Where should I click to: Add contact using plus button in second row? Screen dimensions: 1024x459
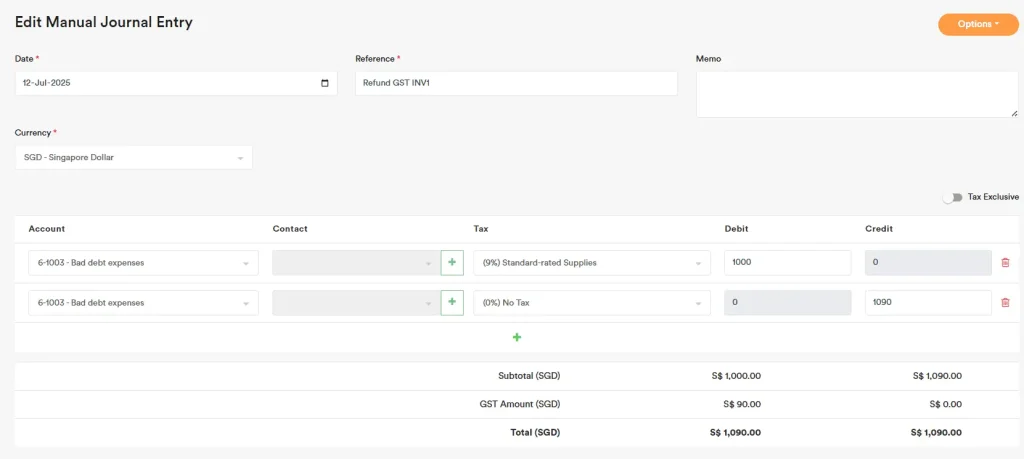pos(452,302)
